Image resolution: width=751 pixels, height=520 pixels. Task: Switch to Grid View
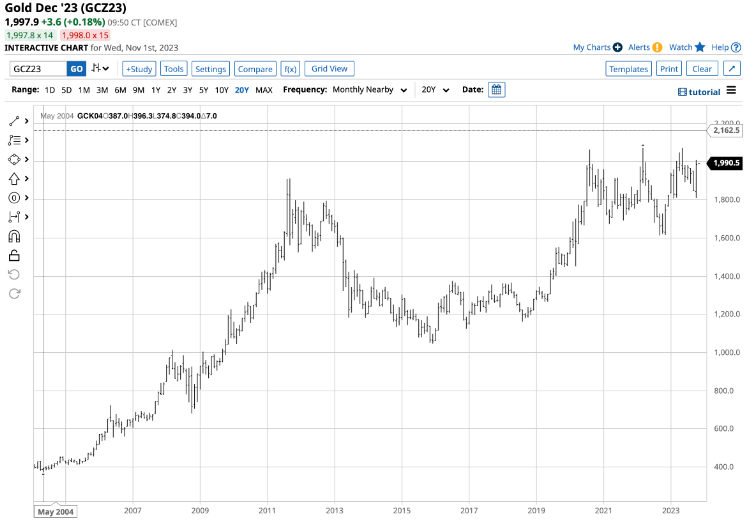(x=330, y=68)
